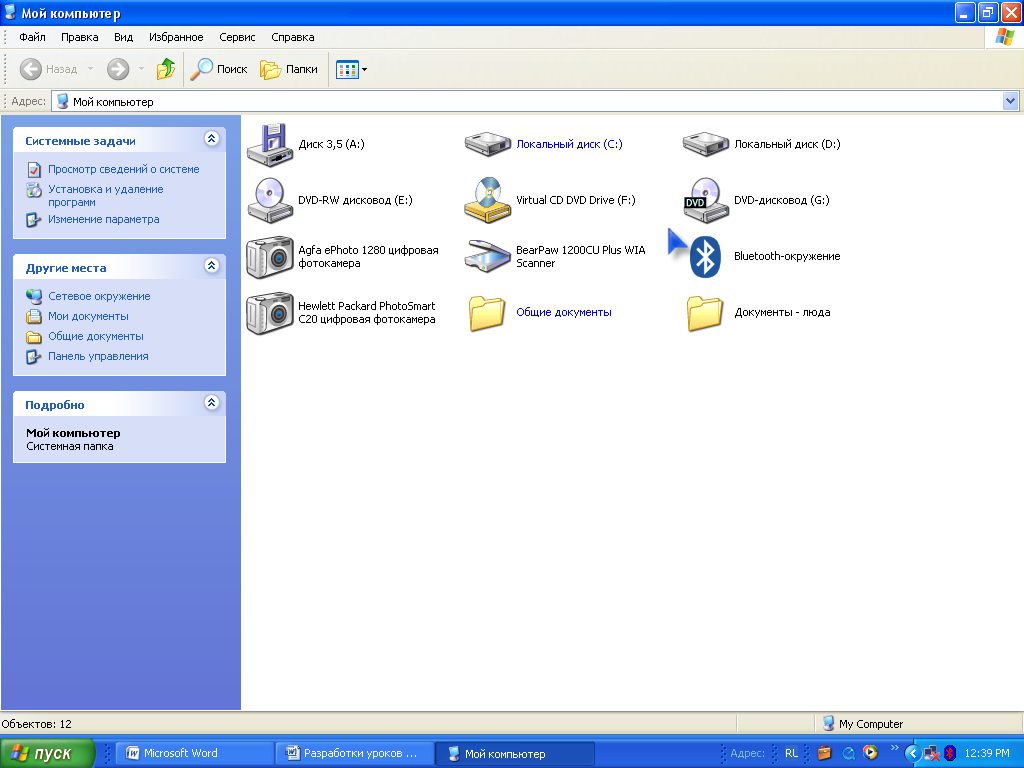Click the network connection tray icon
This screenshot has width=1024, height=768.
click(932, 753)
